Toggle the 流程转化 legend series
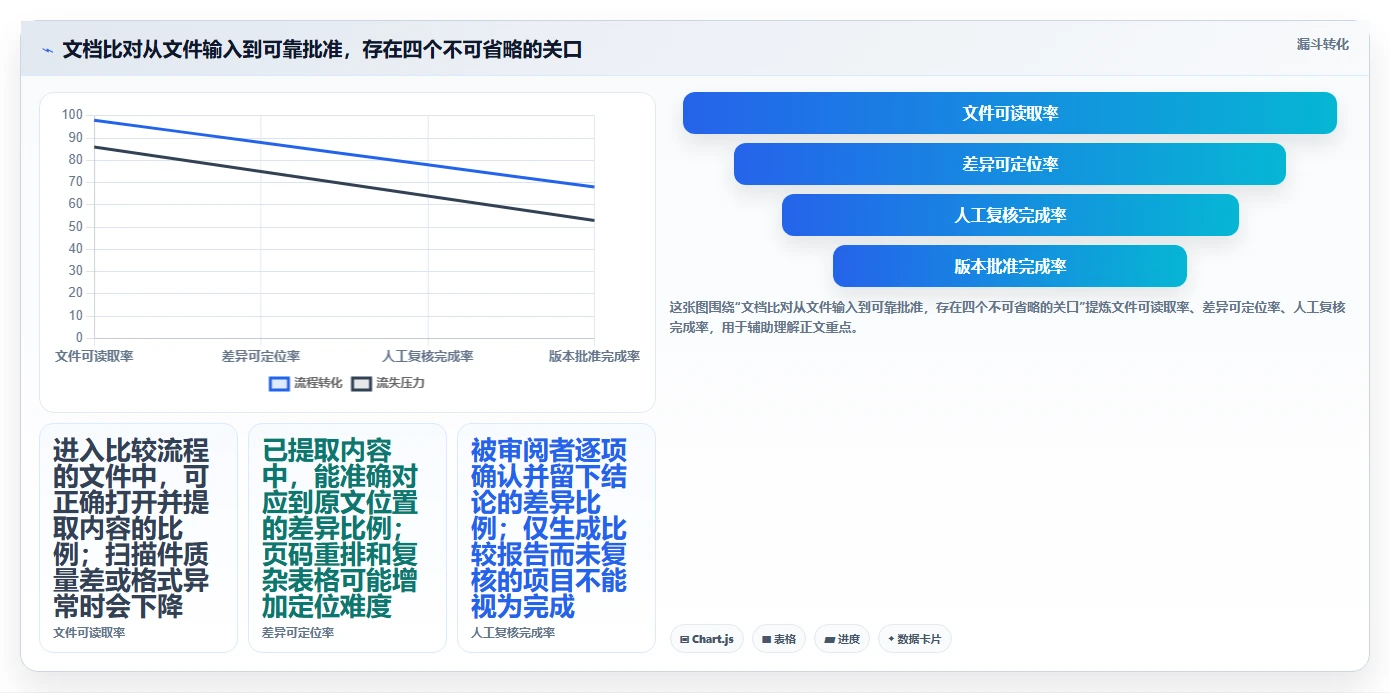 (306, 383)
